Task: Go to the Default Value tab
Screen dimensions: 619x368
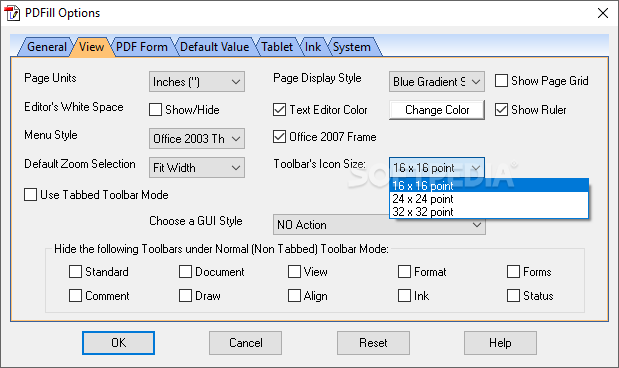Action: (x=215, y=47)
